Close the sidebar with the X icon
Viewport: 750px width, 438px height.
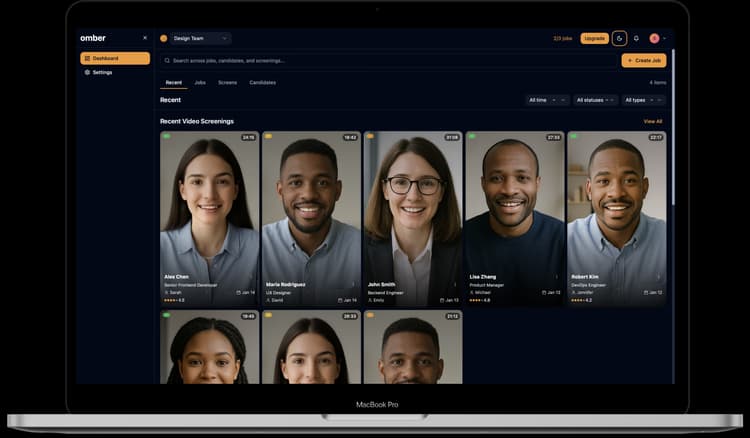[145, 38]
